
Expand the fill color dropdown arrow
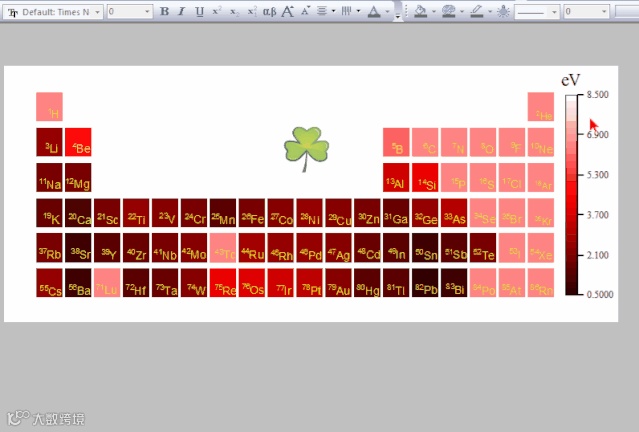pos(434,11)
